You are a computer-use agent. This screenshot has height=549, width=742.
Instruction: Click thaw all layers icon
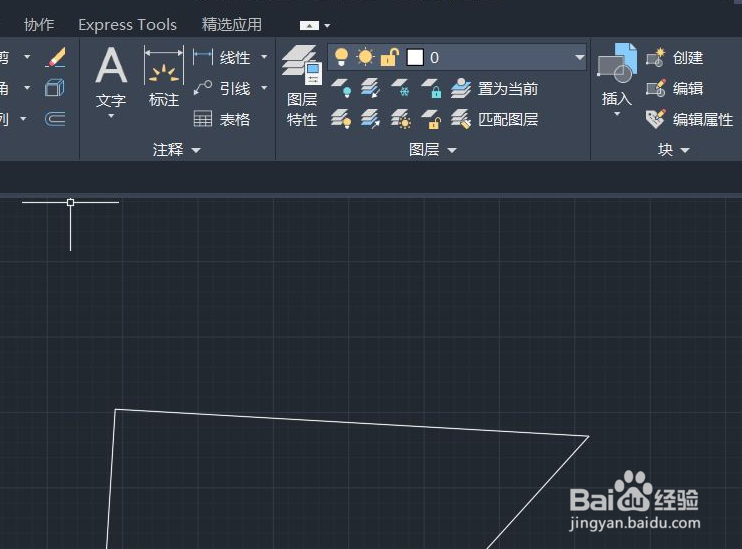(x=401, y=119)
